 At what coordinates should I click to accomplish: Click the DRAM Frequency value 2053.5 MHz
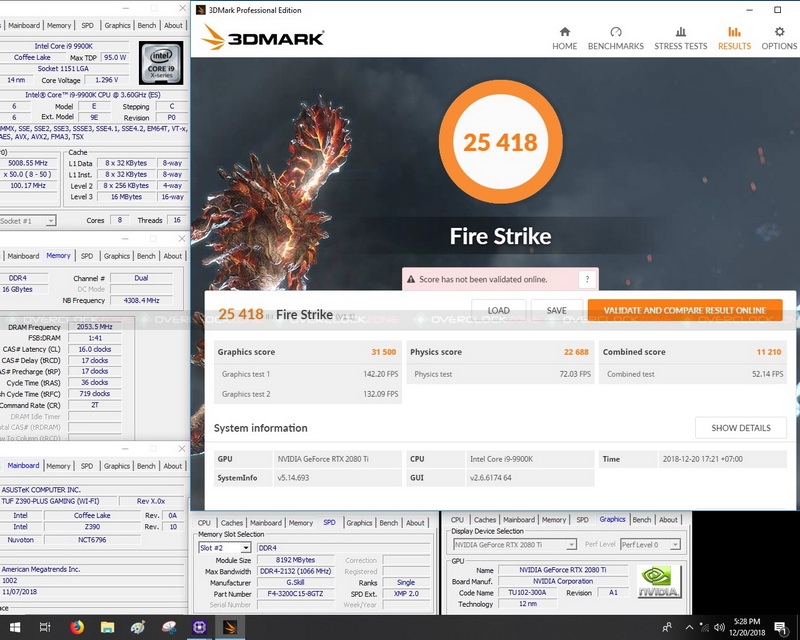(x=94, y=327)
